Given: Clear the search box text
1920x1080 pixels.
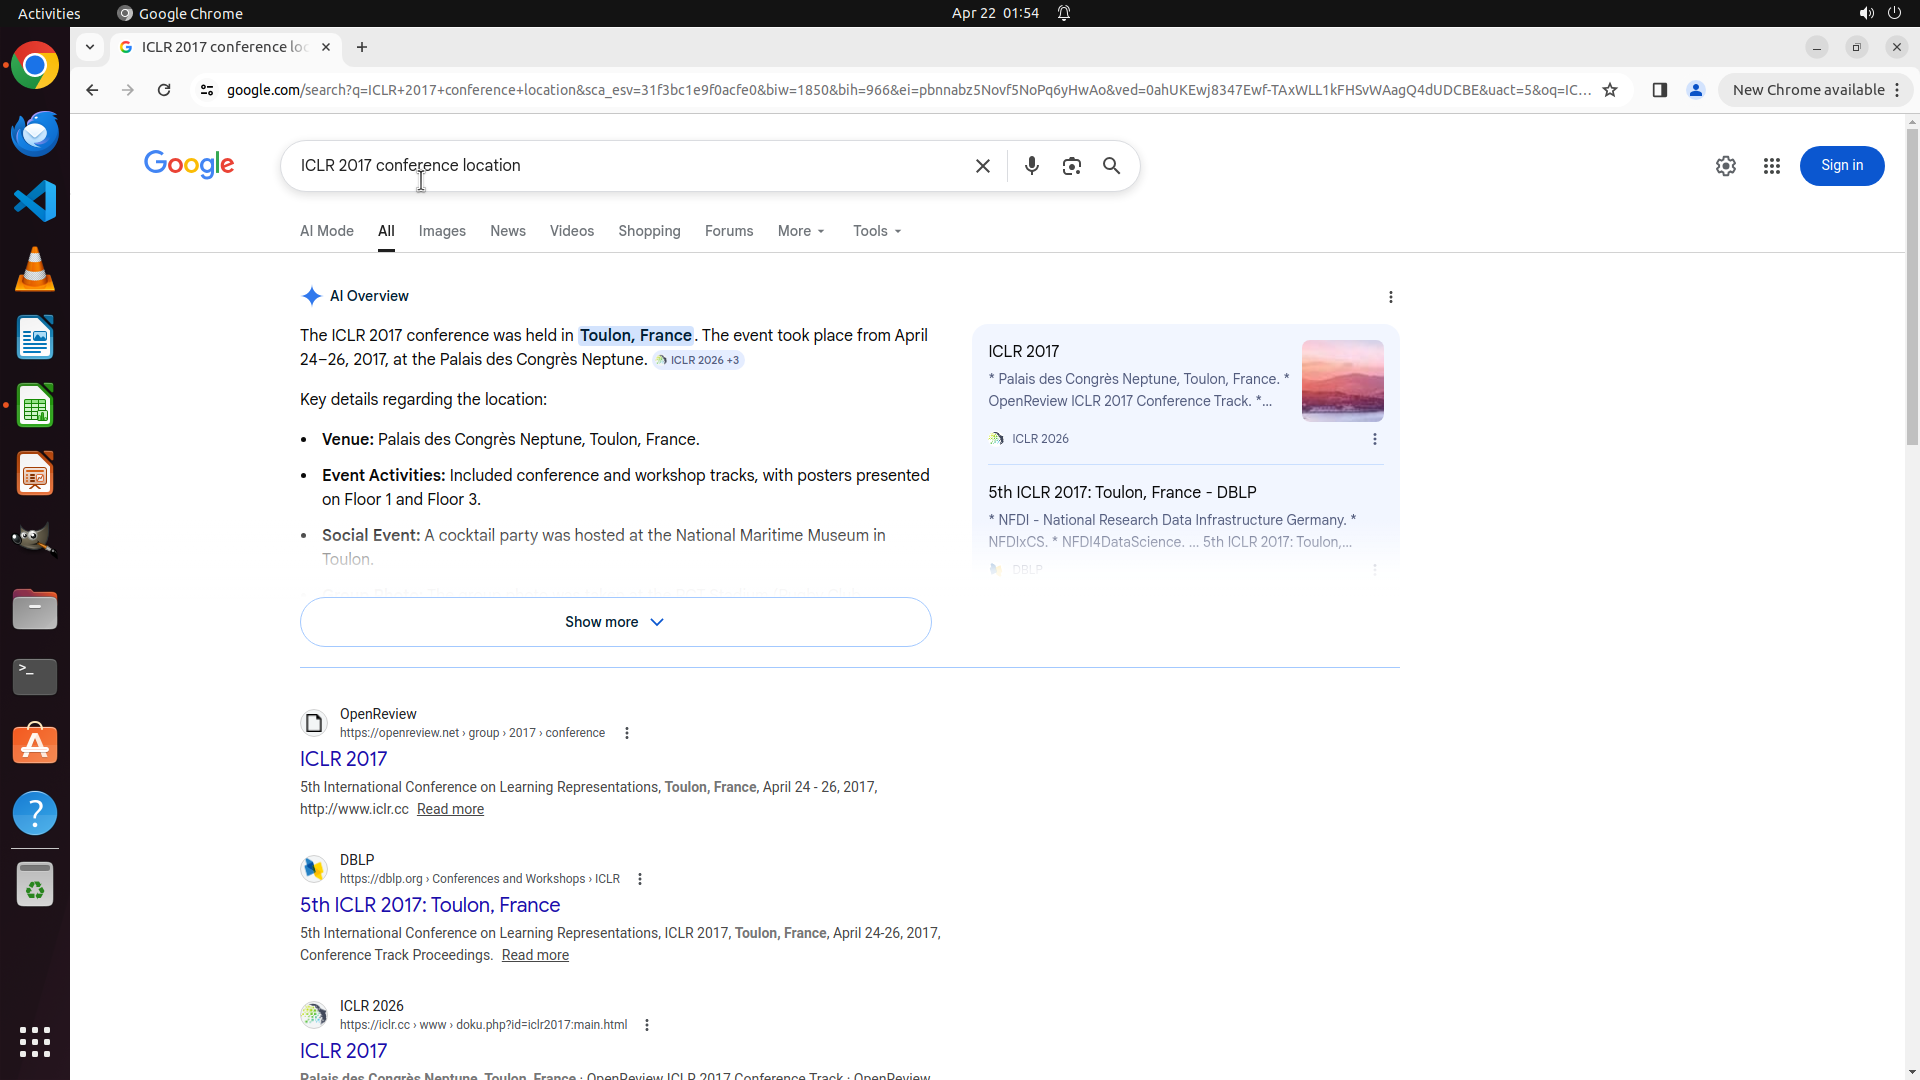Looking at the screenshot, I should (982, 166).
